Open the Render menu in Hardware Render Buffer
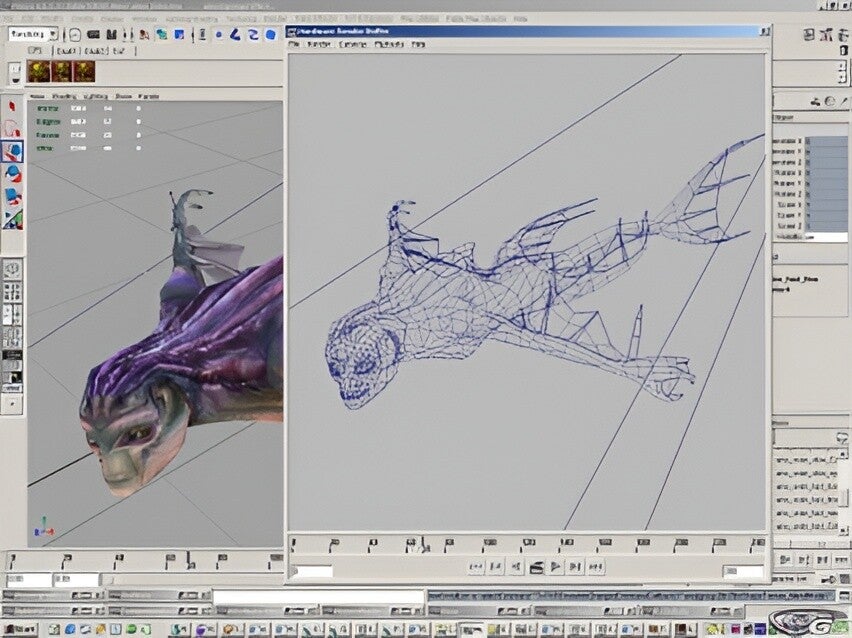Viewport: 852px width, 638px height. (319, 45)
